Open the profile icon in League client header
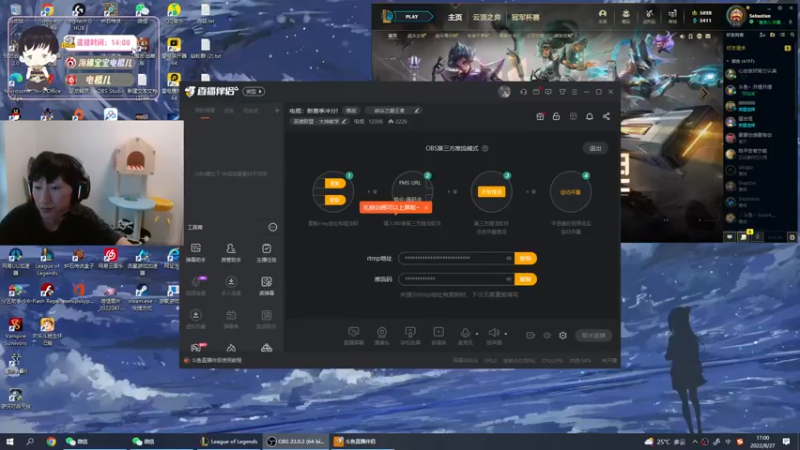Screen dimensions: 800x450 coord(603,16)
